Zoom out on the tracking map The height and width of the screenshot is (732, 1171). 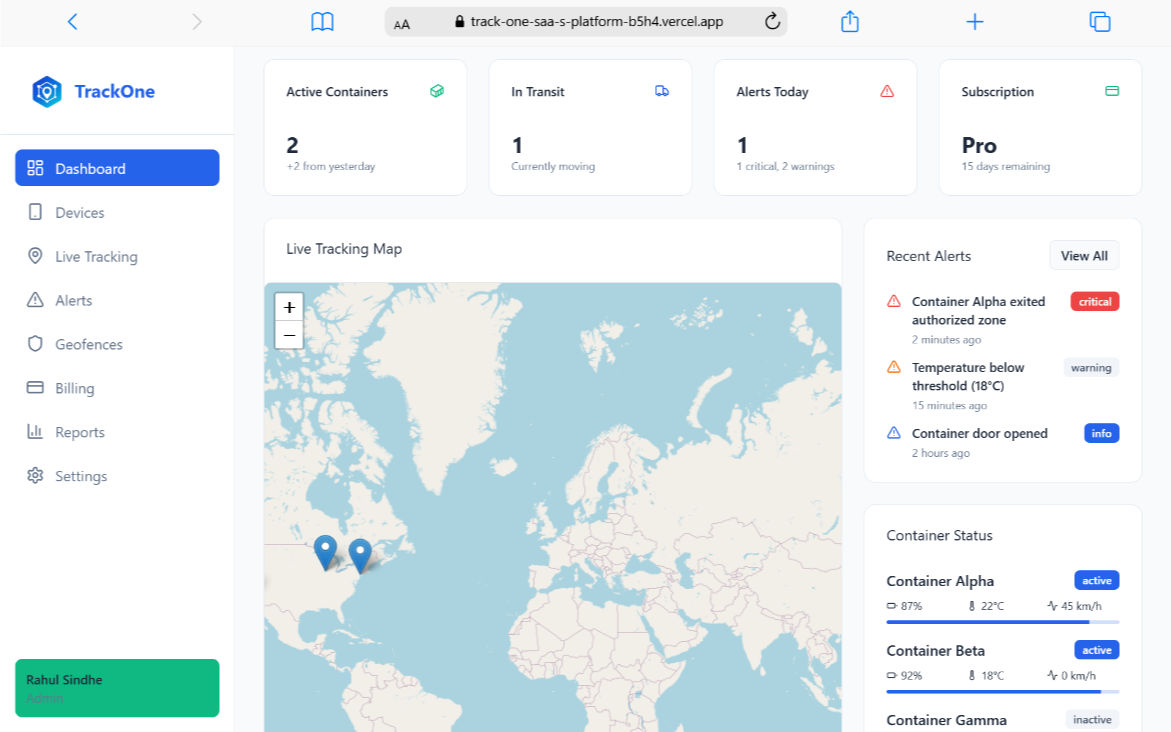click(x=289, y=335)
